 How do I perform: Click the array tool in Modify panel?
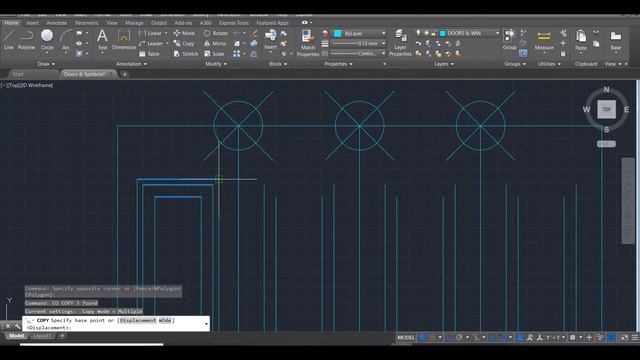(x=237, y=53)
